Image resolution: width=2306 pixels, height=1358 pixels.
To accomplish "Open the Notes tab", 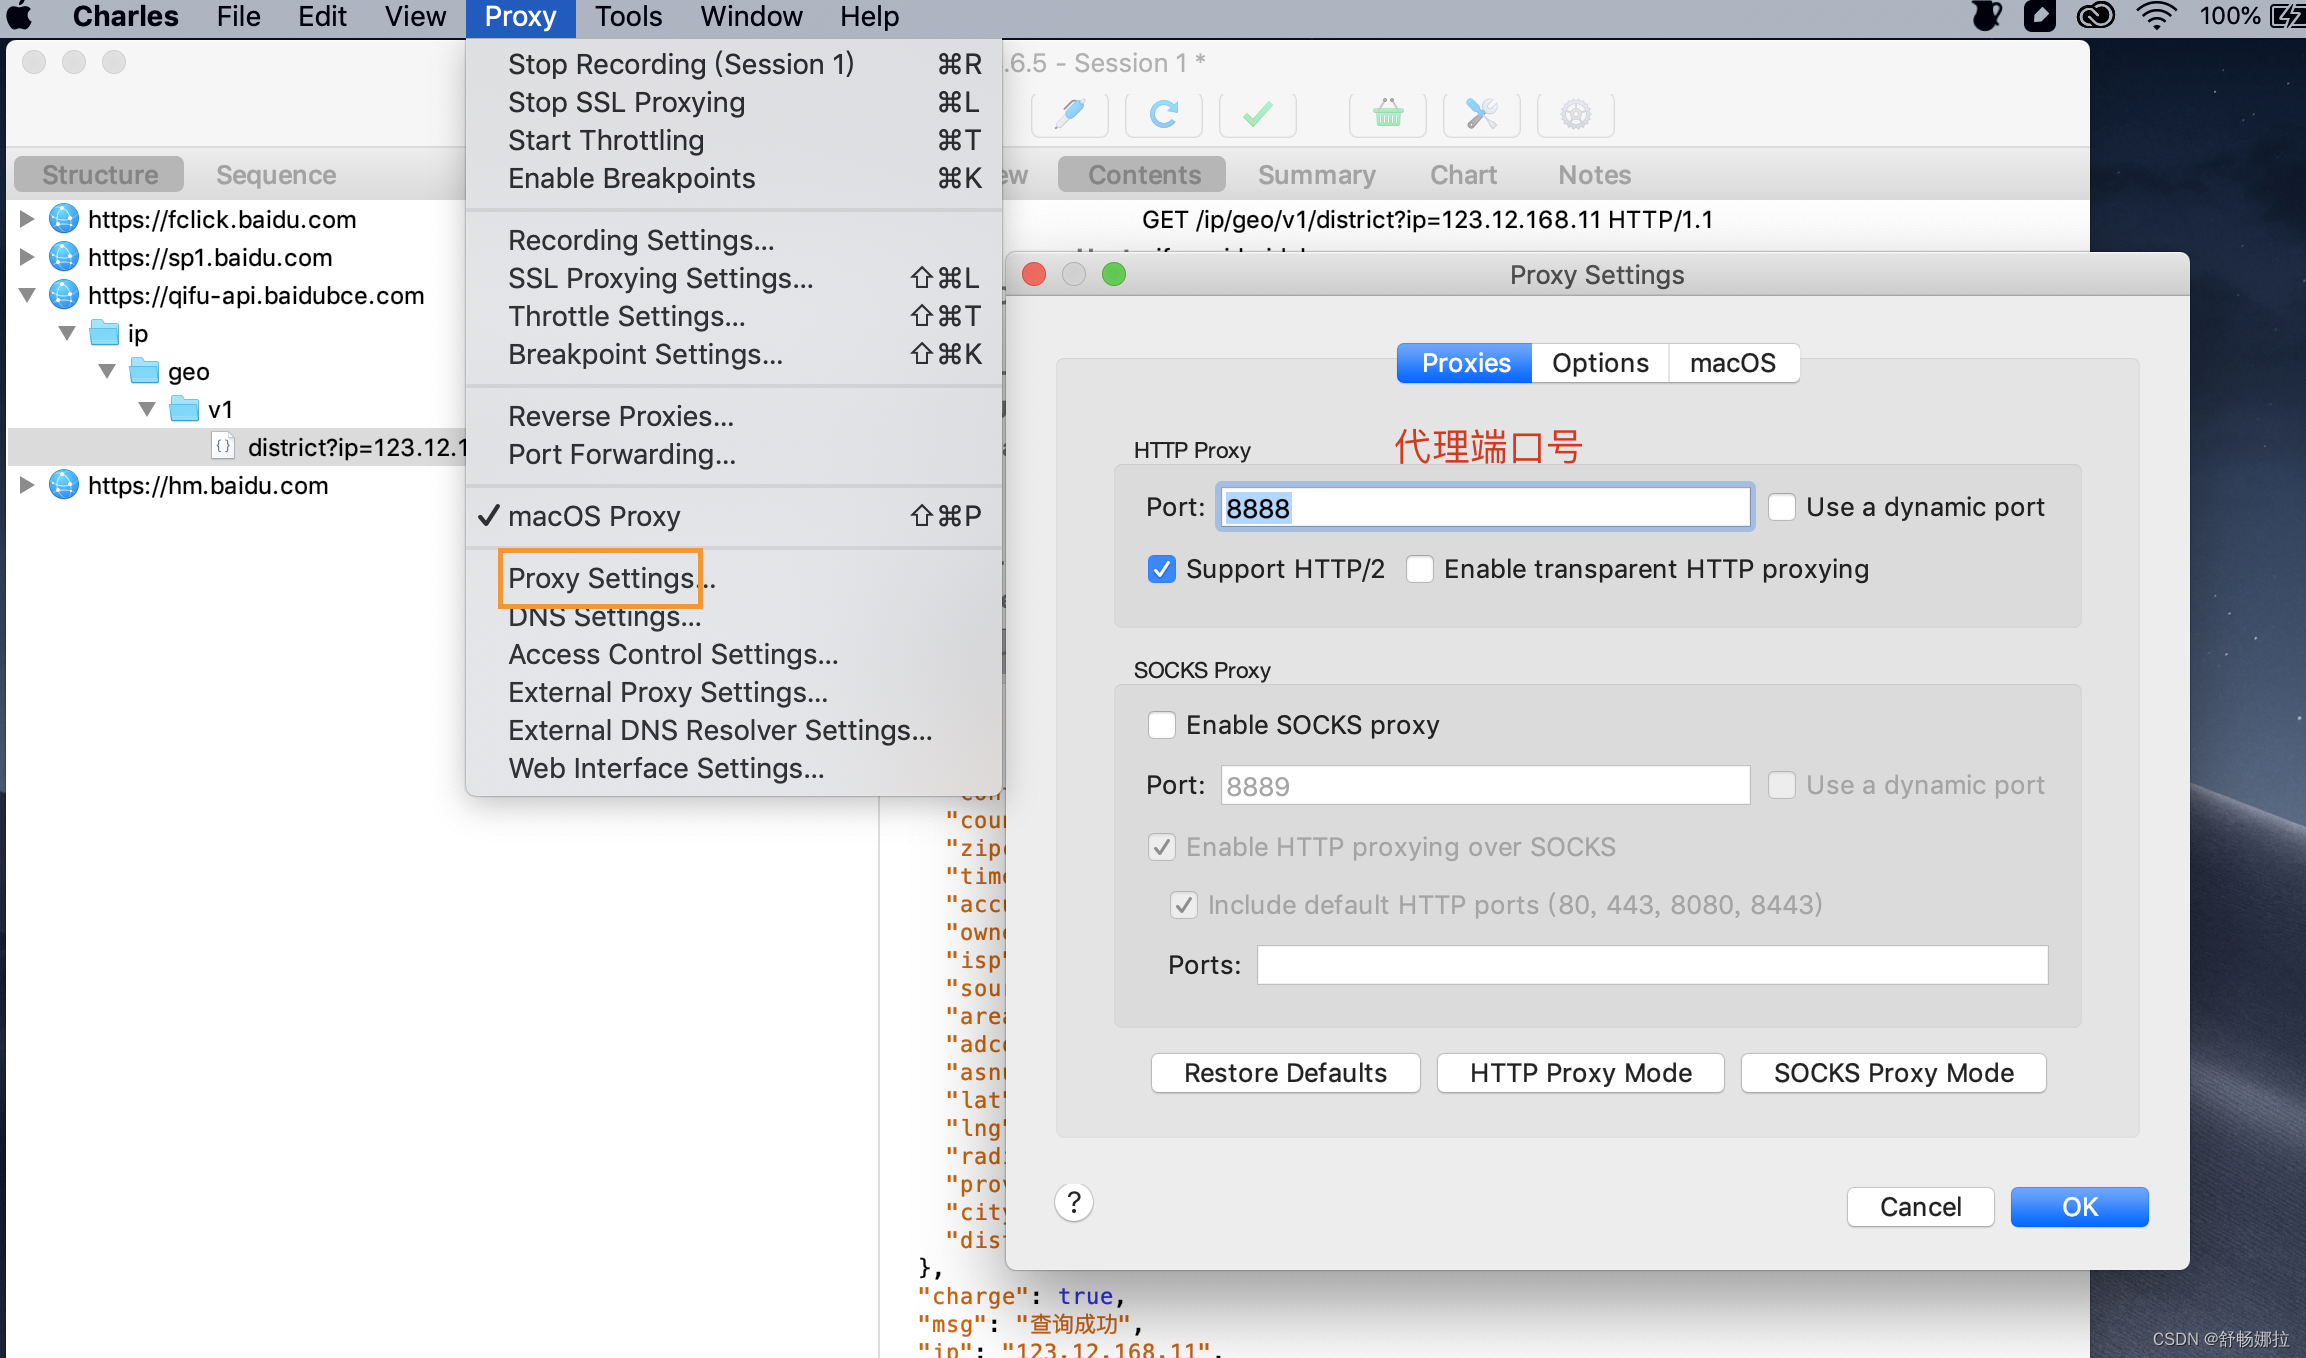I will click(1594, 175).
